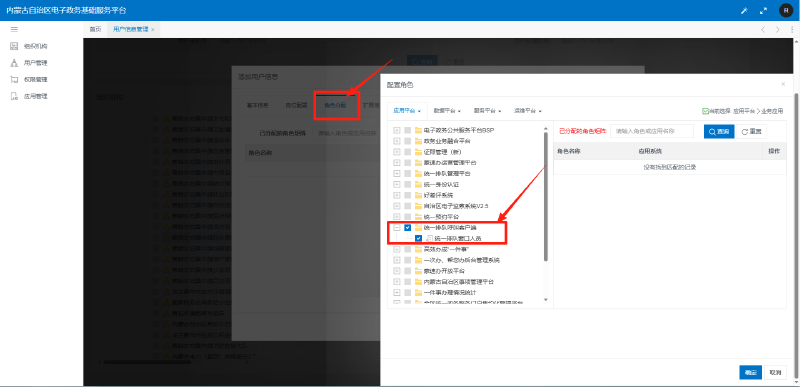Image resolution: width=800 pixels, height=387 pixels.
Task: Check the 一件事办理情况统计 checkbox
Action: tap(408, 293)
